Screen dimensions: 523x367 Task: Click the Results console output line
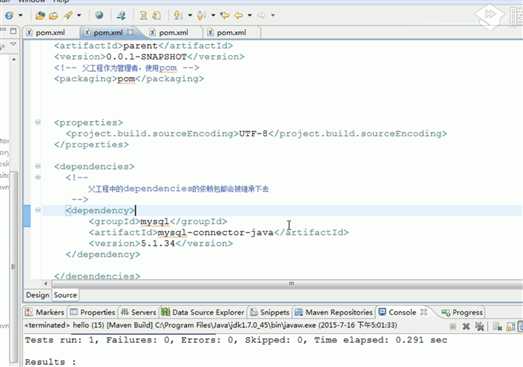coord(50,362)
